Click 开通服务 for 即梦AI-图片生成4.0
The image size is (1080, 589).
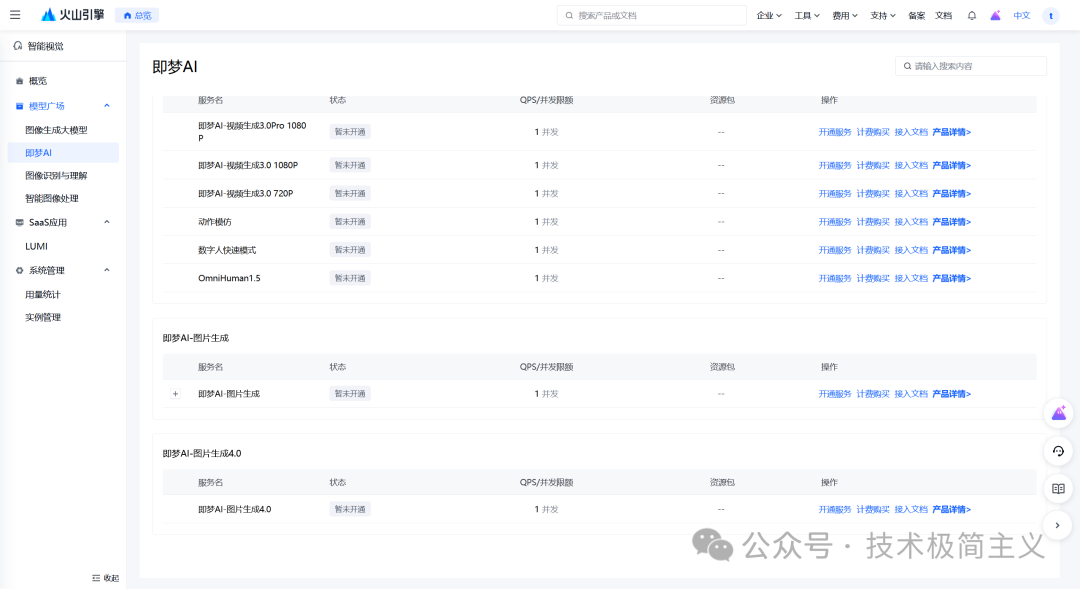[x=835, y=510]
